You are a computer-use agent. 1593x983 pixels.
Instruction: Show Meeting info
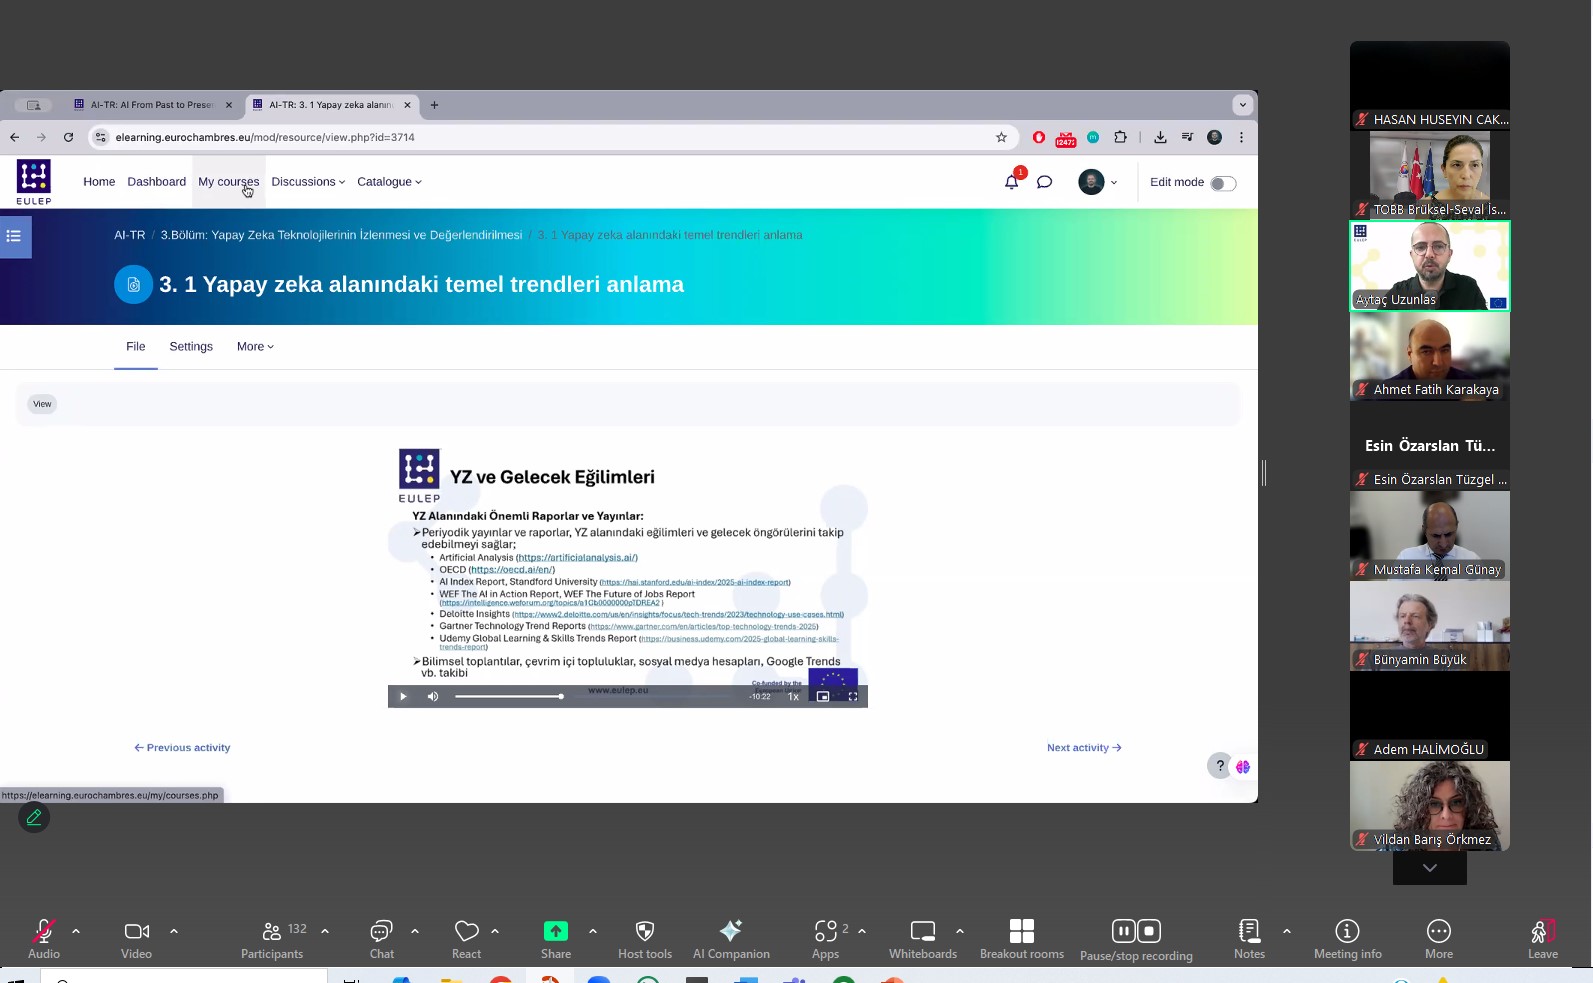[x=1348, y=938]
